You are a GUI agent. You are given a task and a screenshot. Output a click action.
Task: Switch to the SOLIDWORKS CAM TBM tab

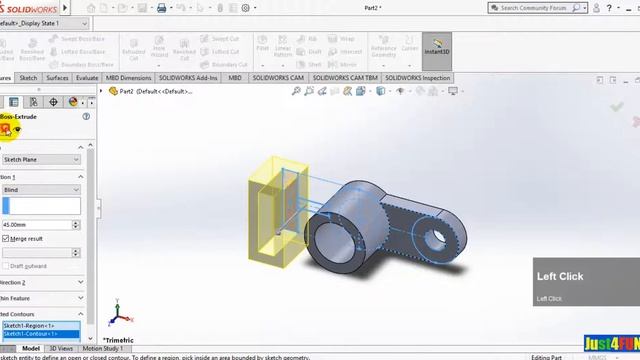point(345,78)
